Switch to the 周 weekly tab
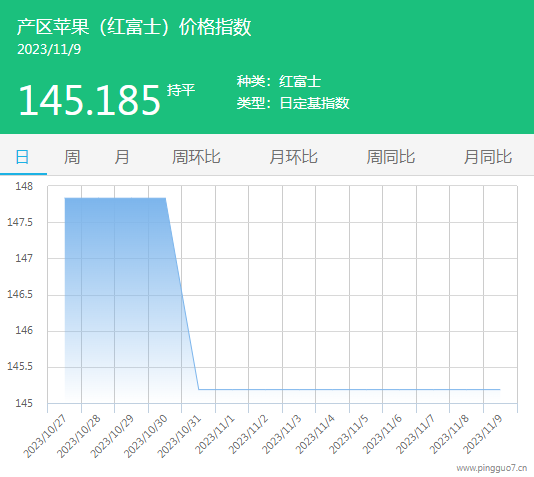534x477 pixels. (x=72, y=157)
